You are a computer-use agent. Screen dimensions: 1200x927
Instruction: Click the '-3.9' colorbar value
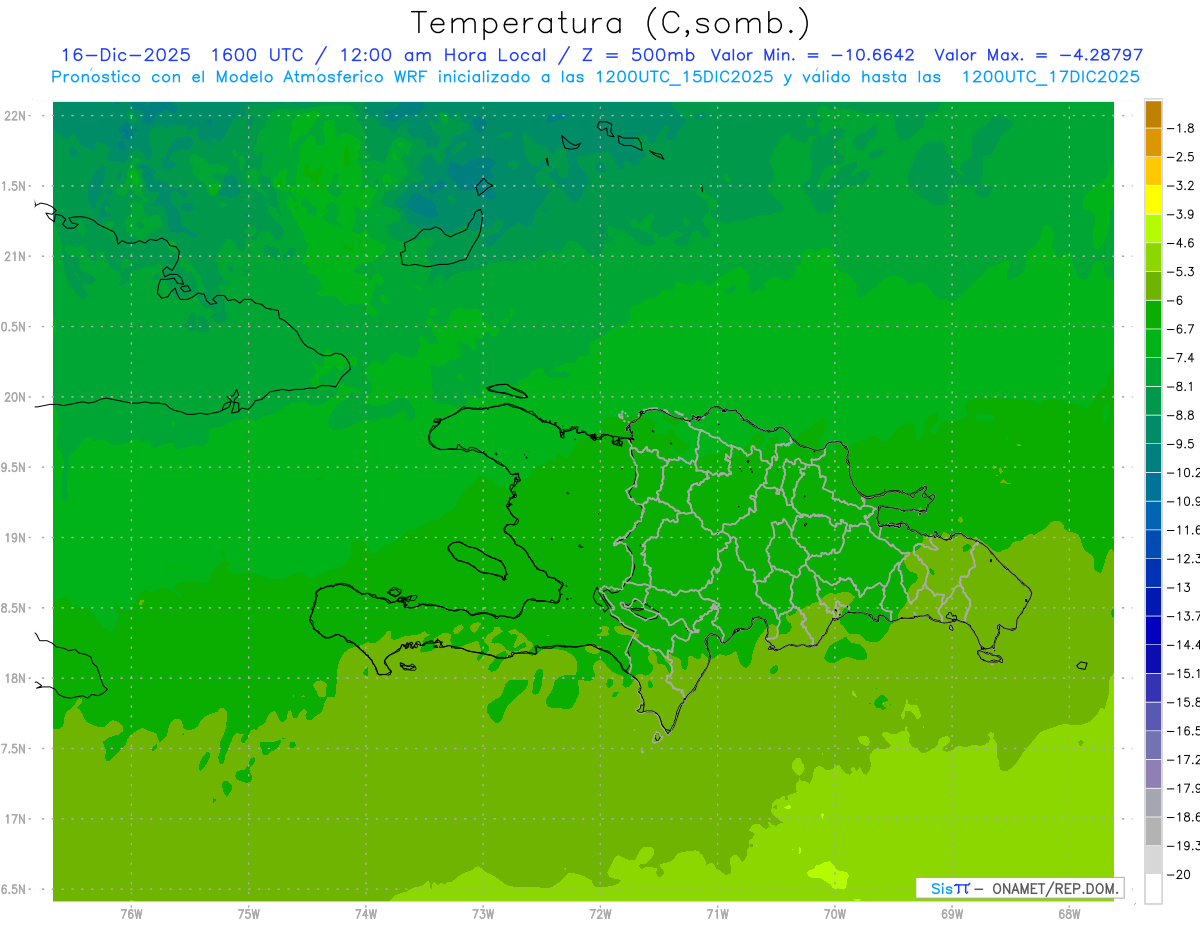[x=1183, y=214]
